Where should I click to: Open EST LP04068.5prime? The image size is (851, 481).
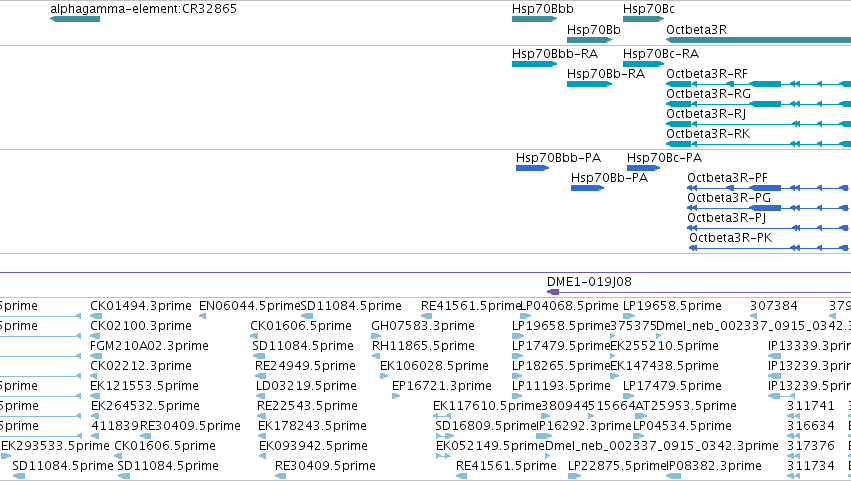525,317
